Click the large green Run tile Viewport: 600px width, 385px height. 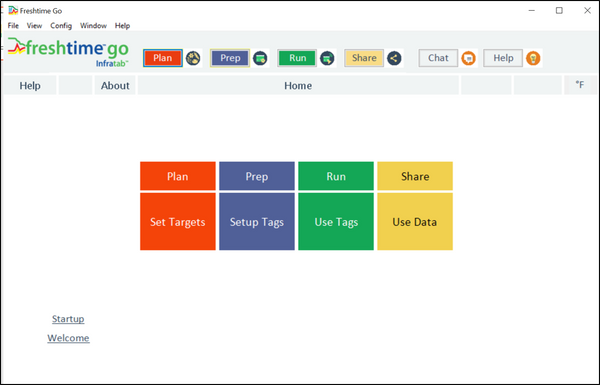336,176
